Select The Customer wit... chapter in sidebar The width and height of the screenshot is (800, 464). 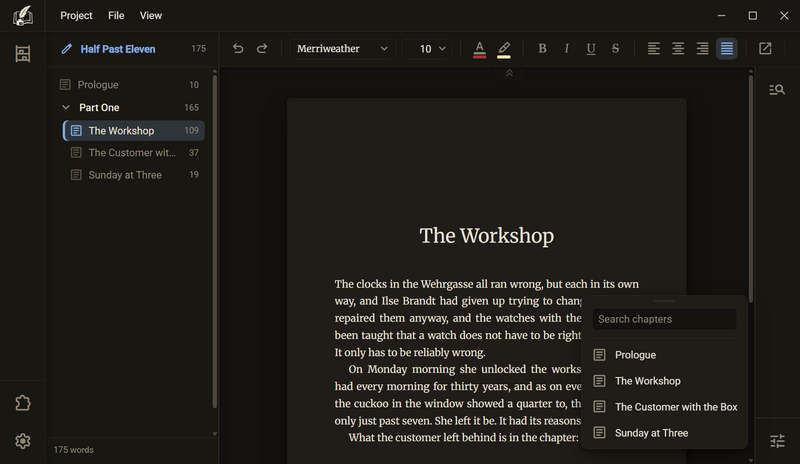click(134, 153)
